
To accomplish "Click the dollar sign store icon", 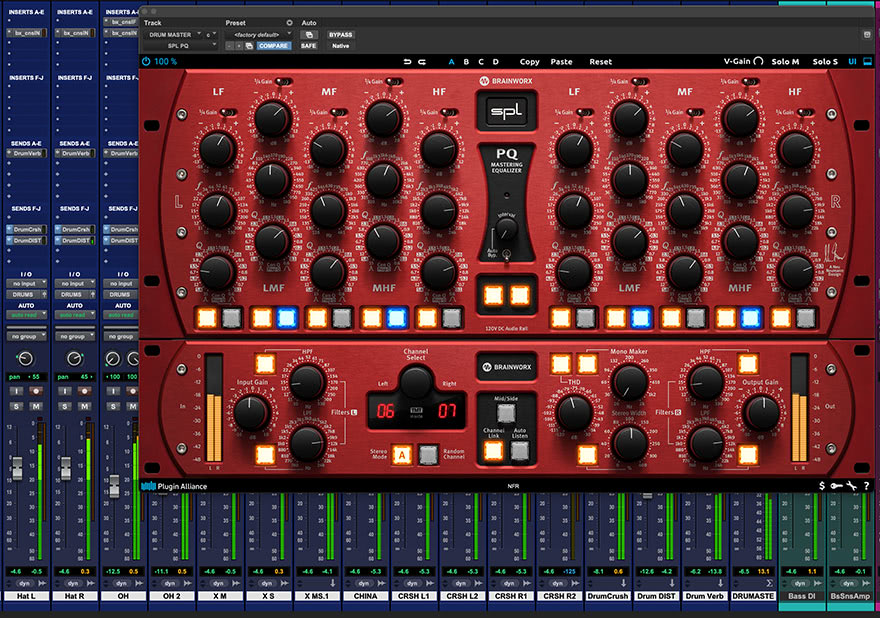I will point(822,486).
